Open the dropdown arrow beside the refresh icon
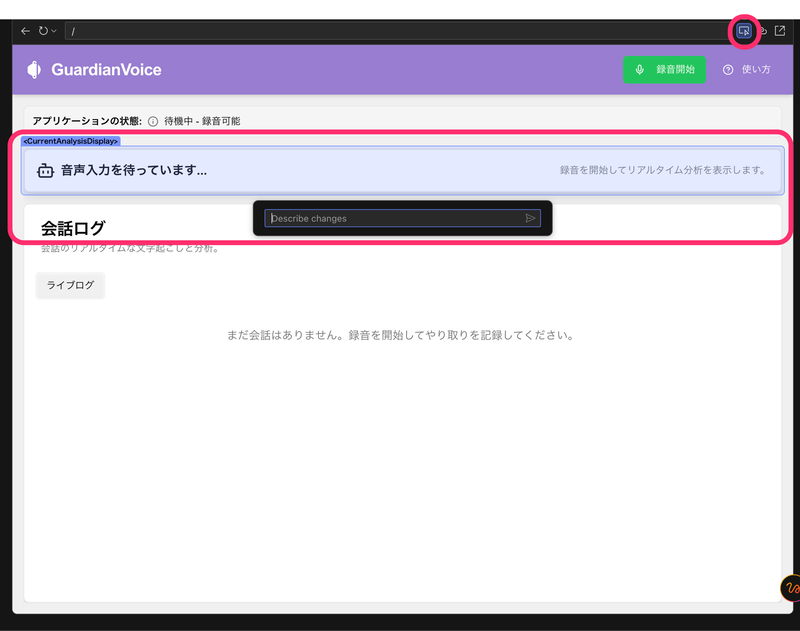The width and height of the screenshot is (800, 631). [54, 31]
